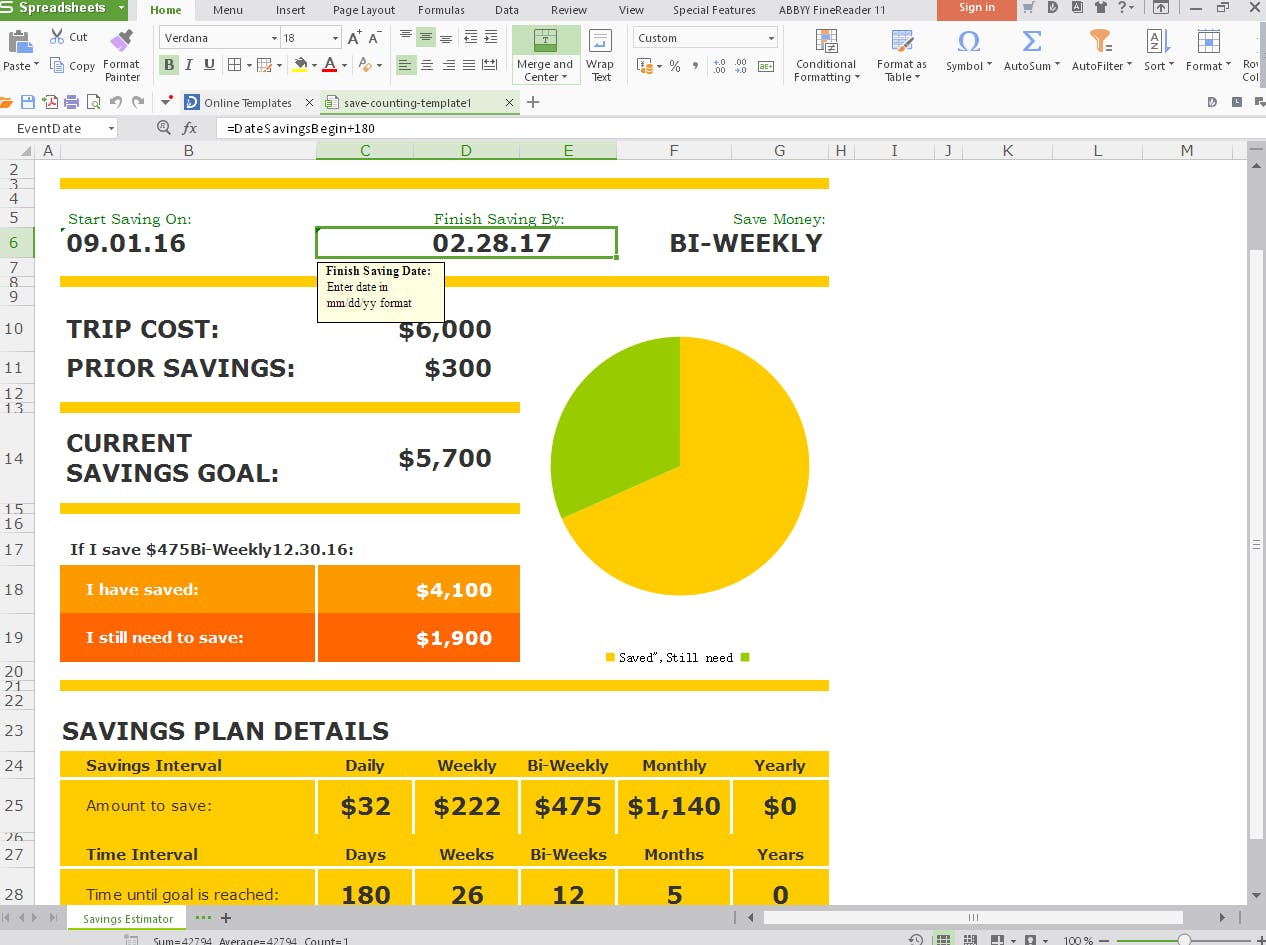Viewport: 1266px width, 945px height.
Task: Toggle Italic formatting
Action: pyautogui.click(x=189, y=65)
